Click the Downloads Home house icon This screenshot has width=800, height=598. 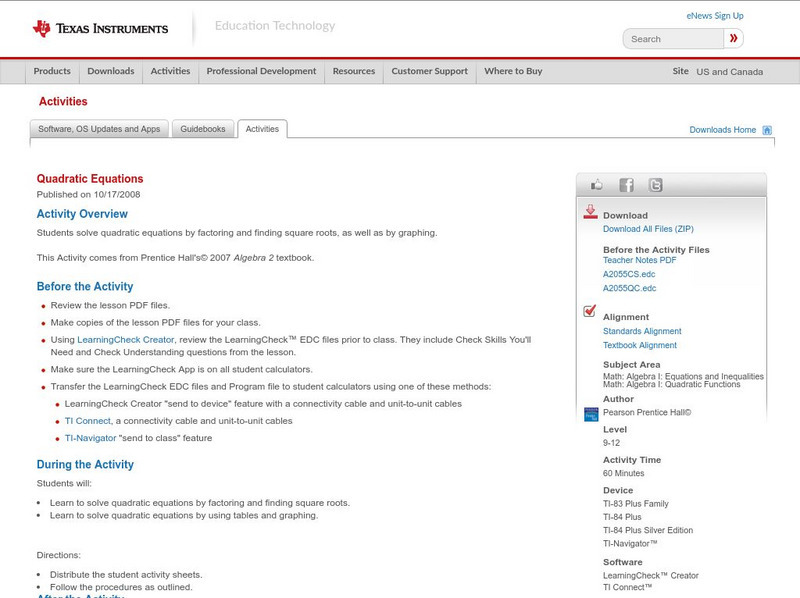[x=767, y=130]
